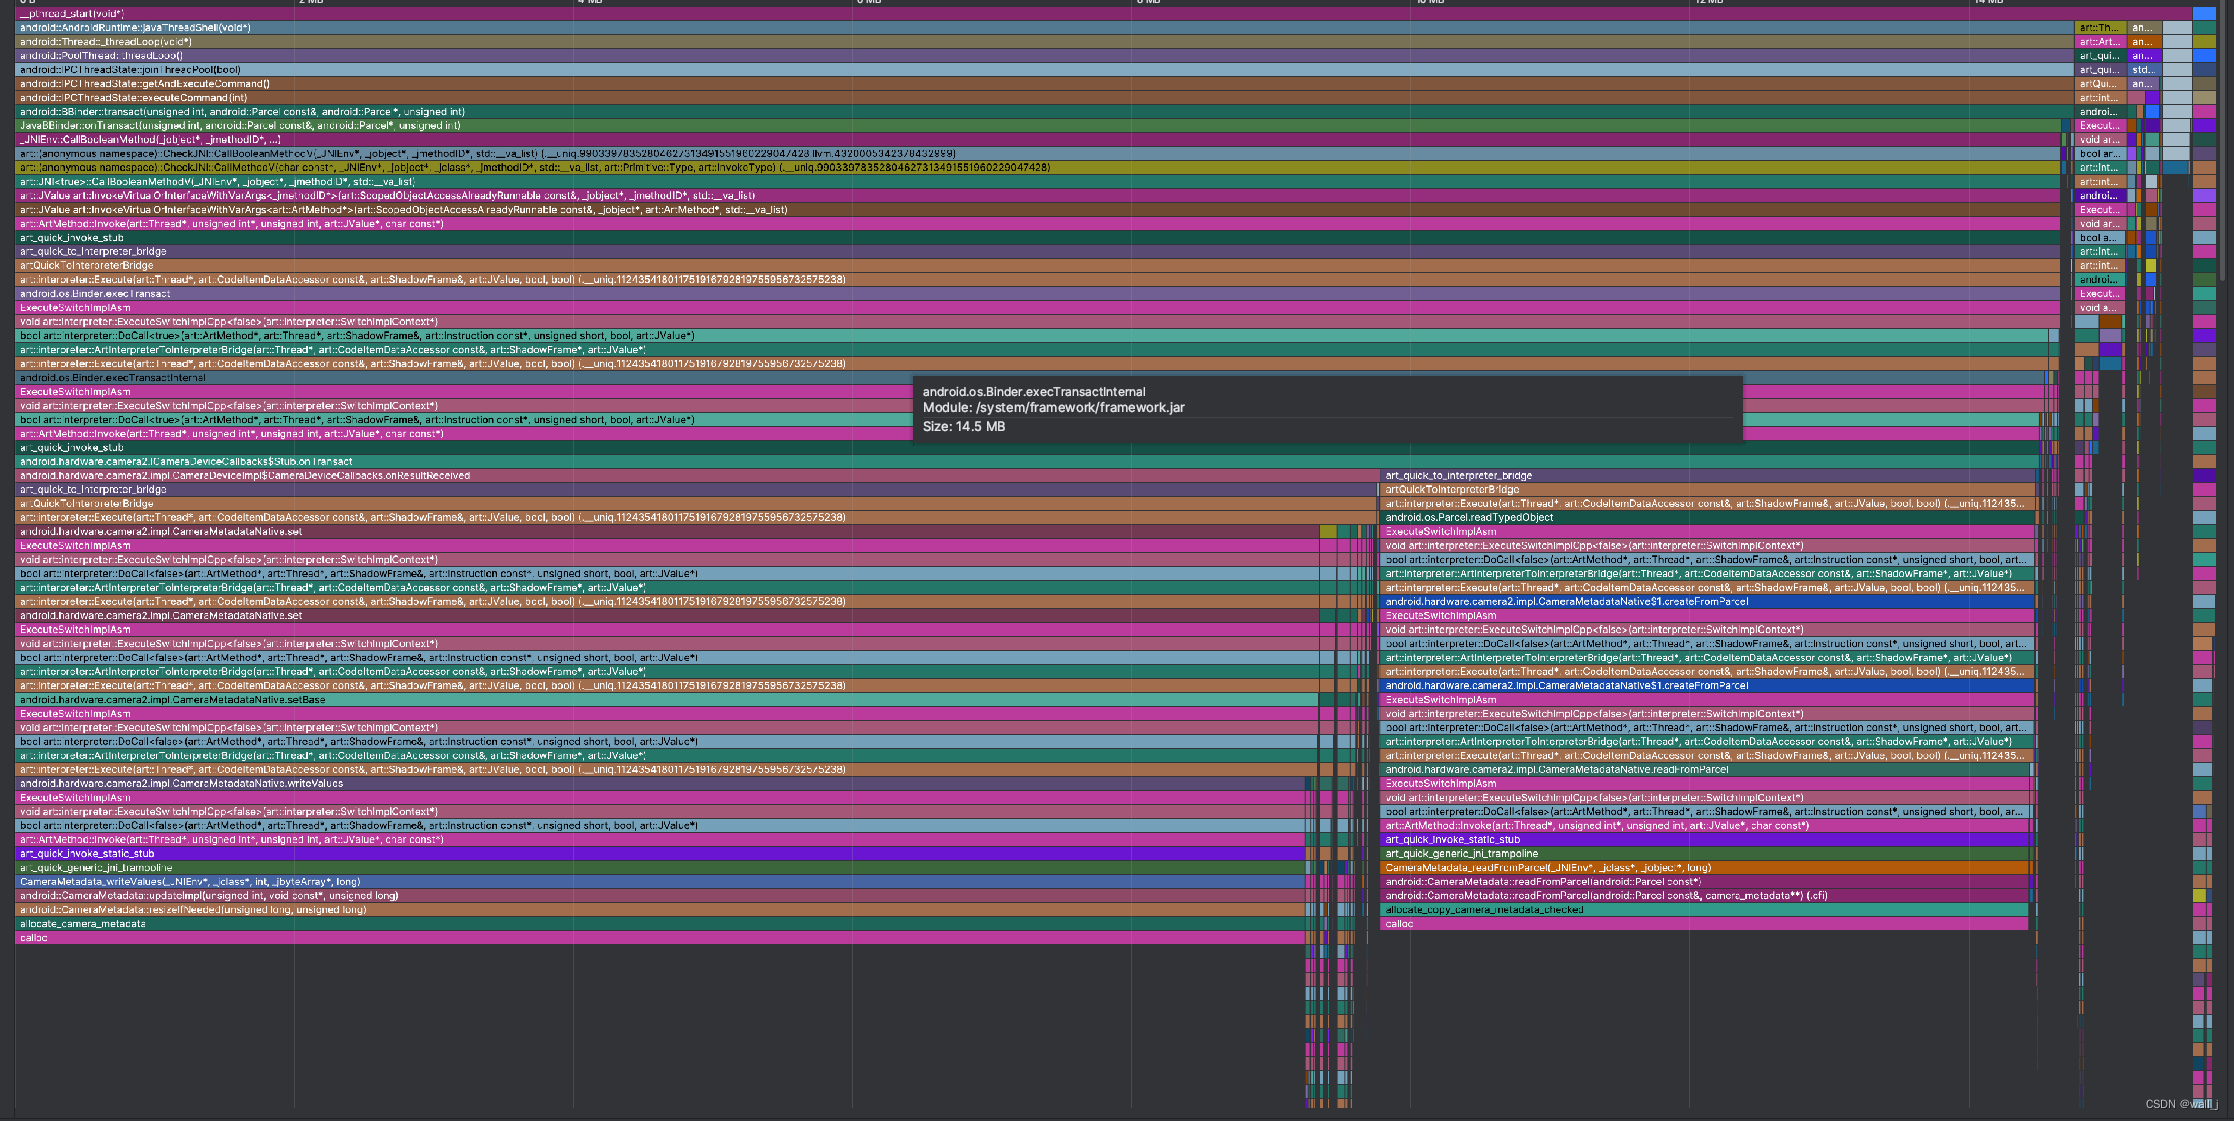The image size is (2234, 1121).
Task: Click the tooltip Size: 14.5 MB text
Action: [964, 427]
